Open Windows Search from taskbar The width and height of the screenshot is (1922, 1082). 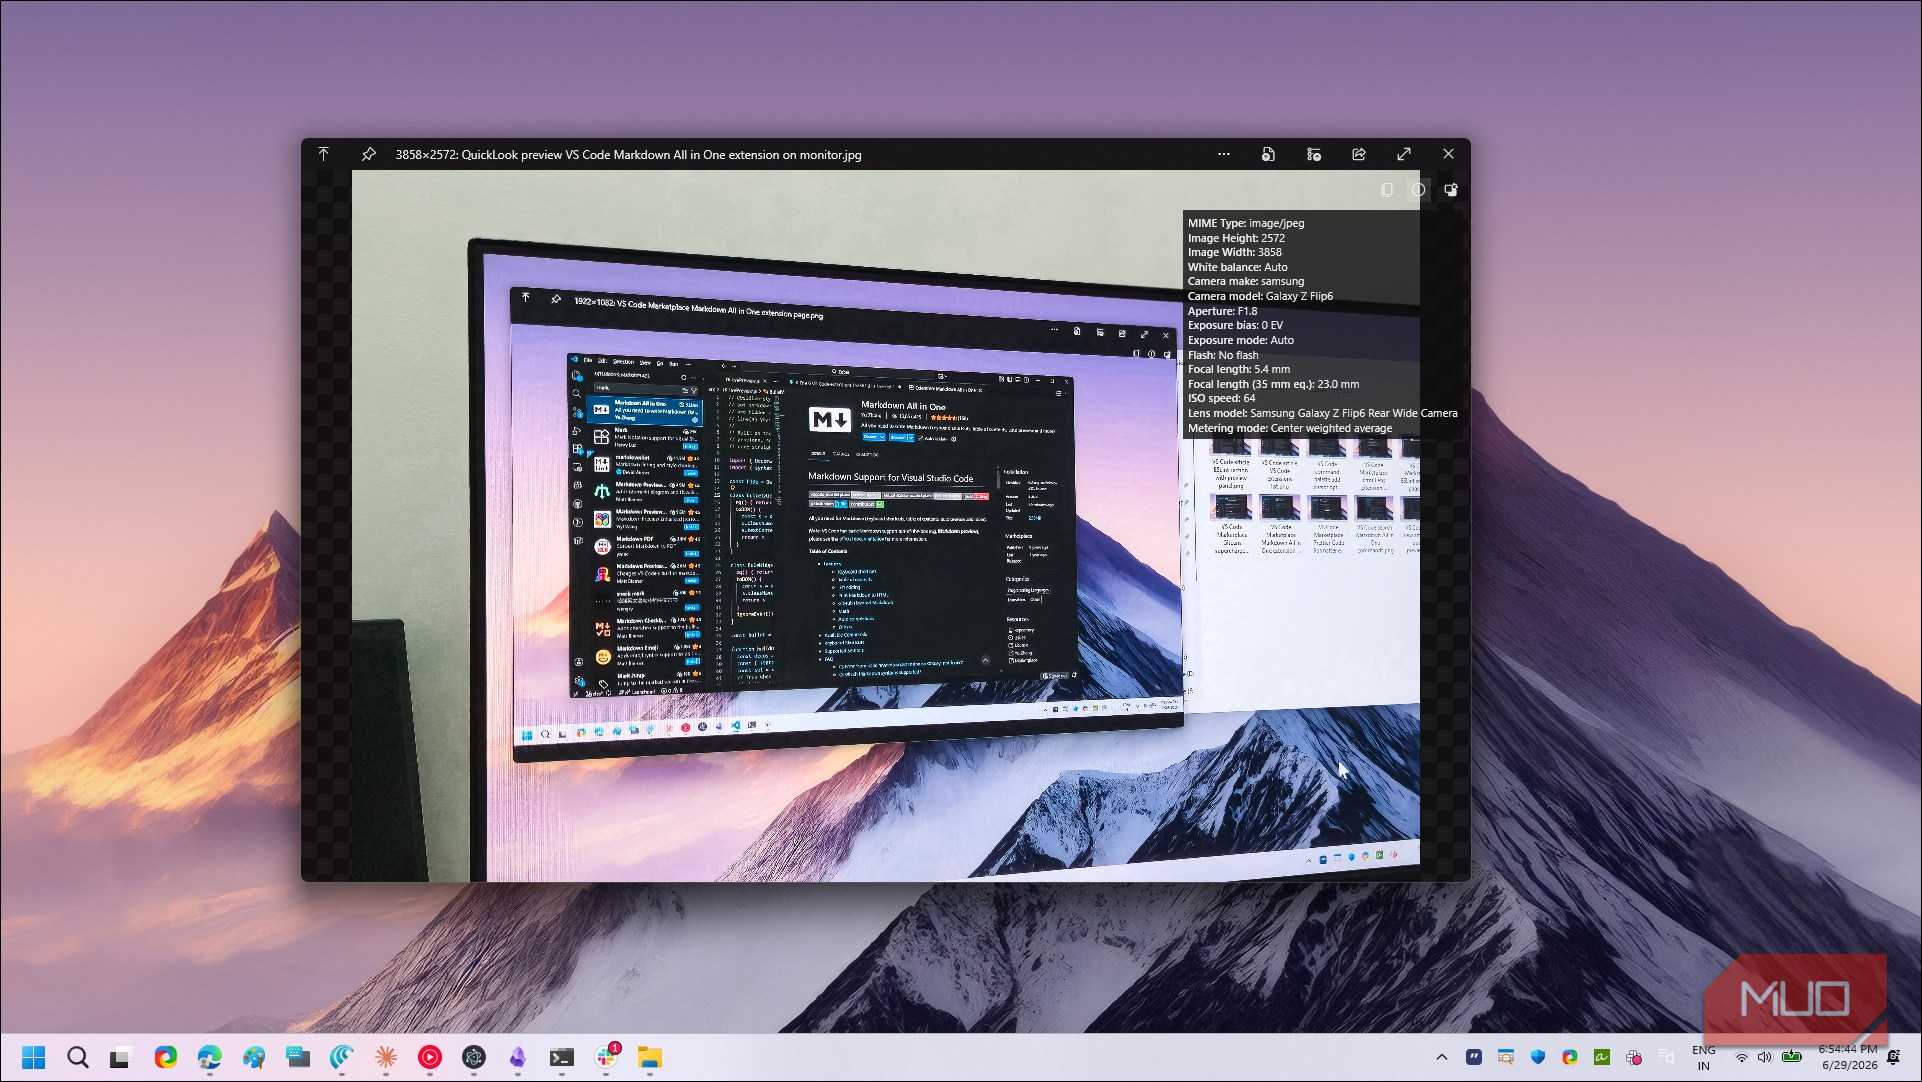tap(77, 1057)
